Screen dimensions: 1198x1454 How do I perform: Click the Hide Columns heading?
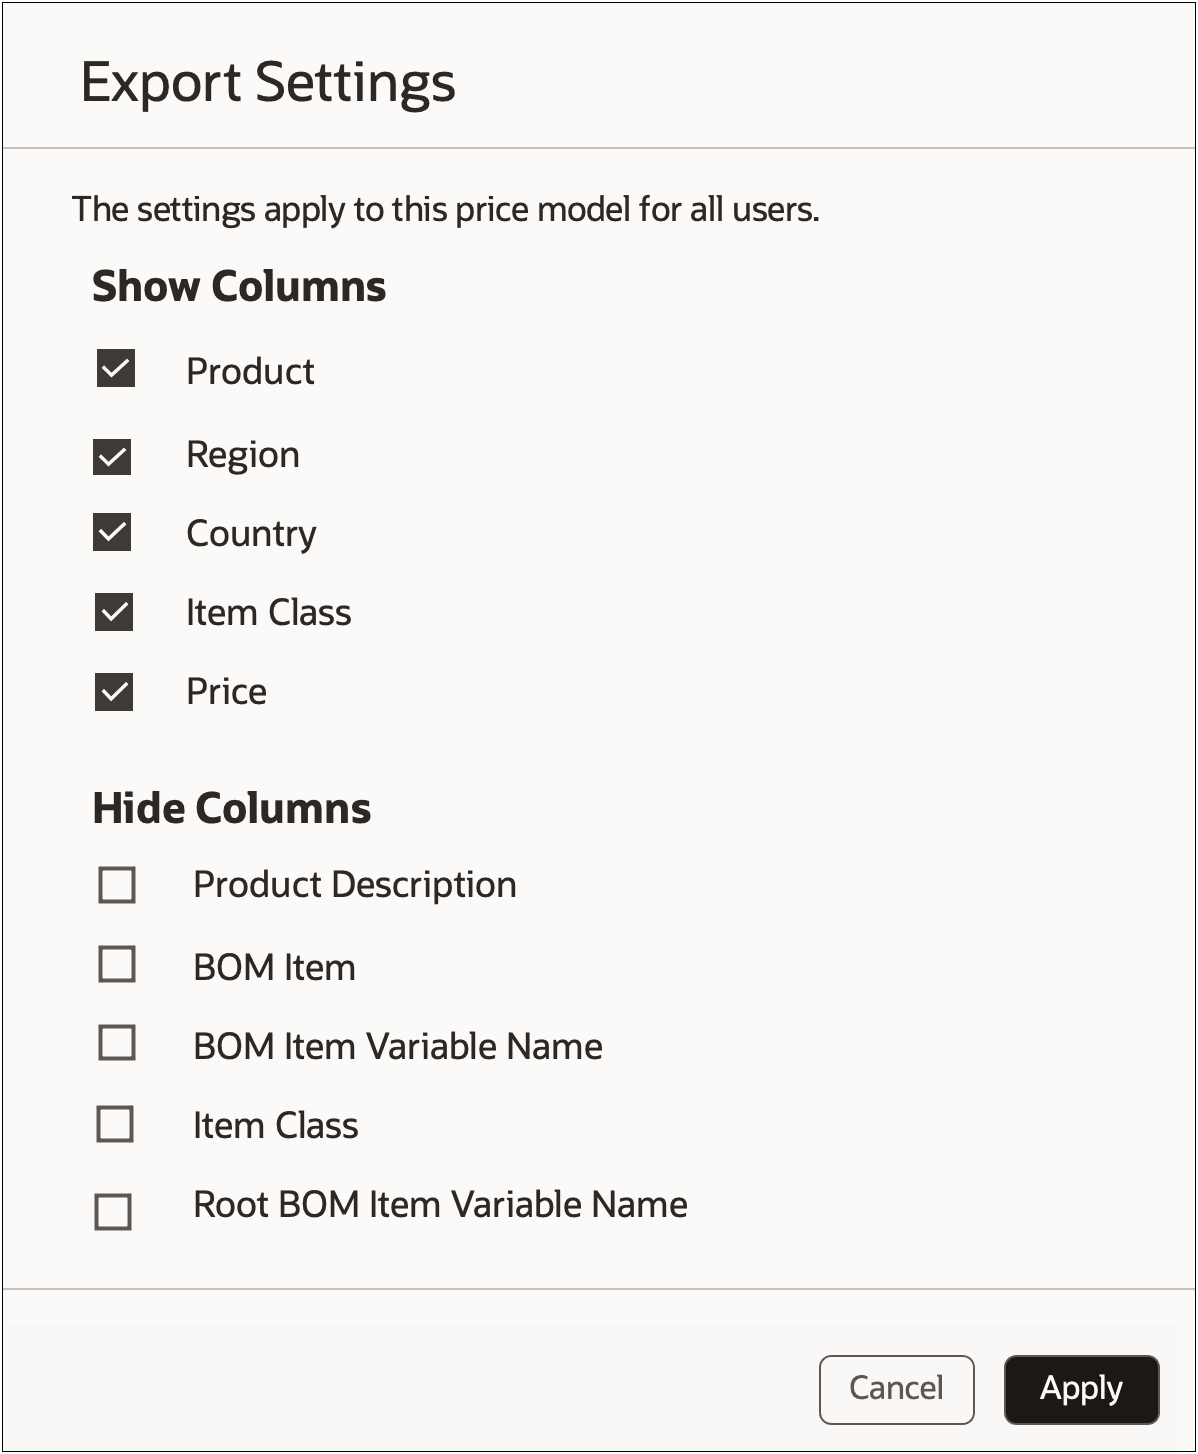(231, 808)
